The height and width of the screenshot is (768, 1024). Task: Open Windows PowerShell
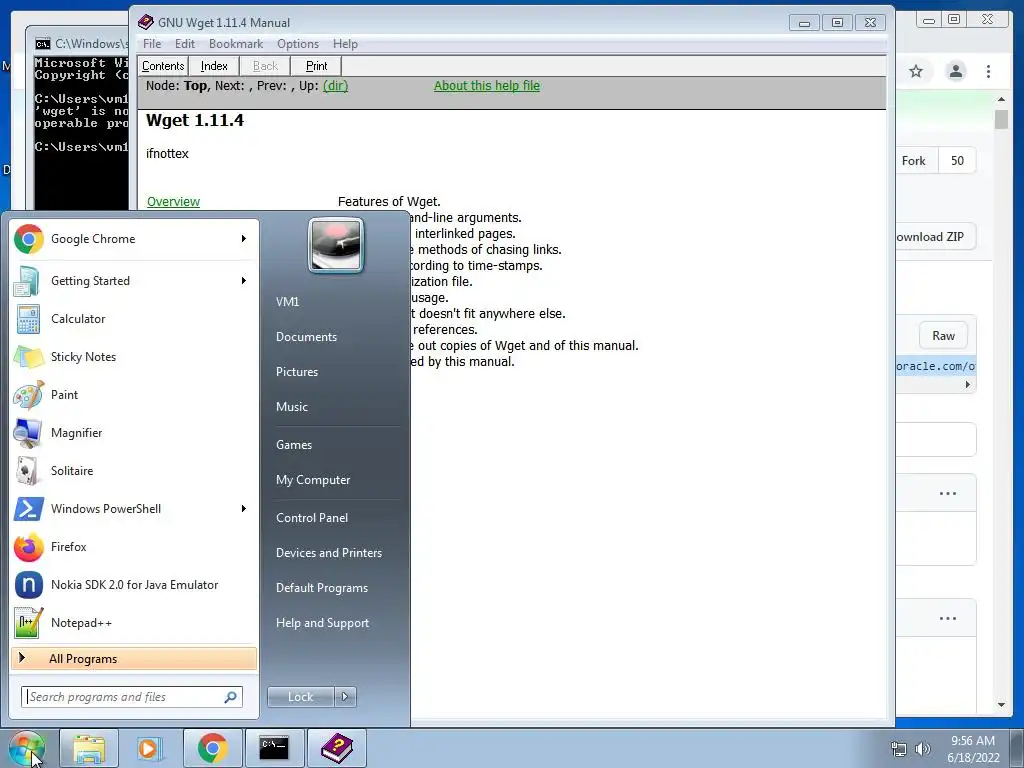[131, 509]
